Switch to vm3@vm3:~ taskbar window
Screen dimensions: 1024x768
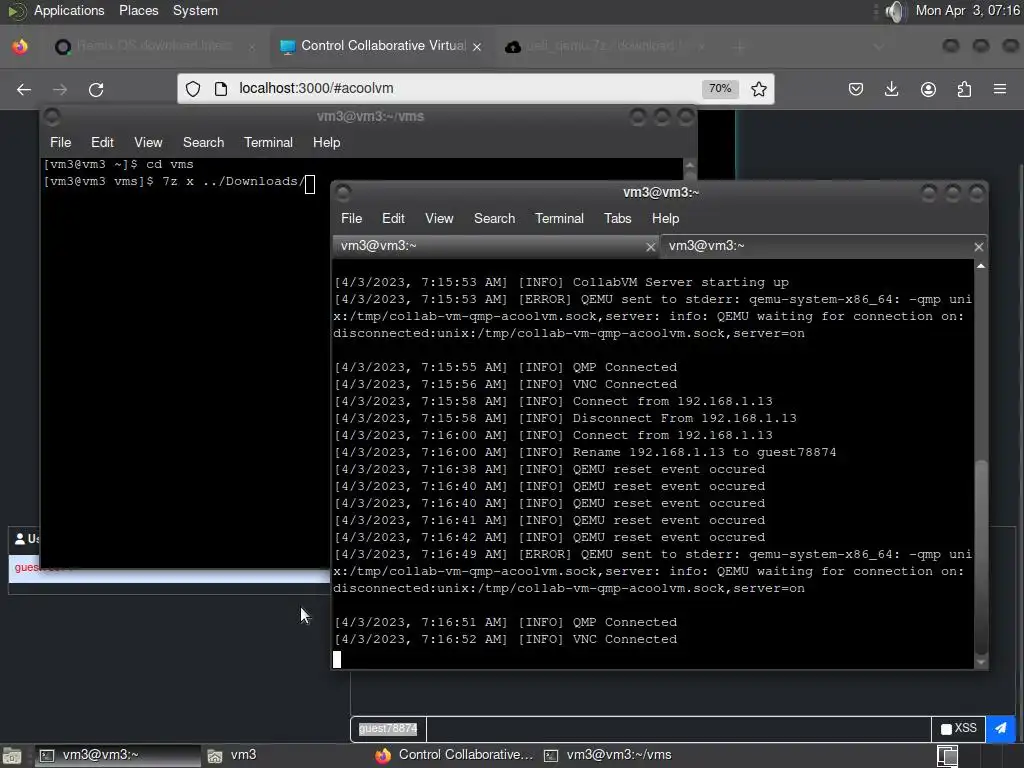pyautogui.click(x=118, y=756)
